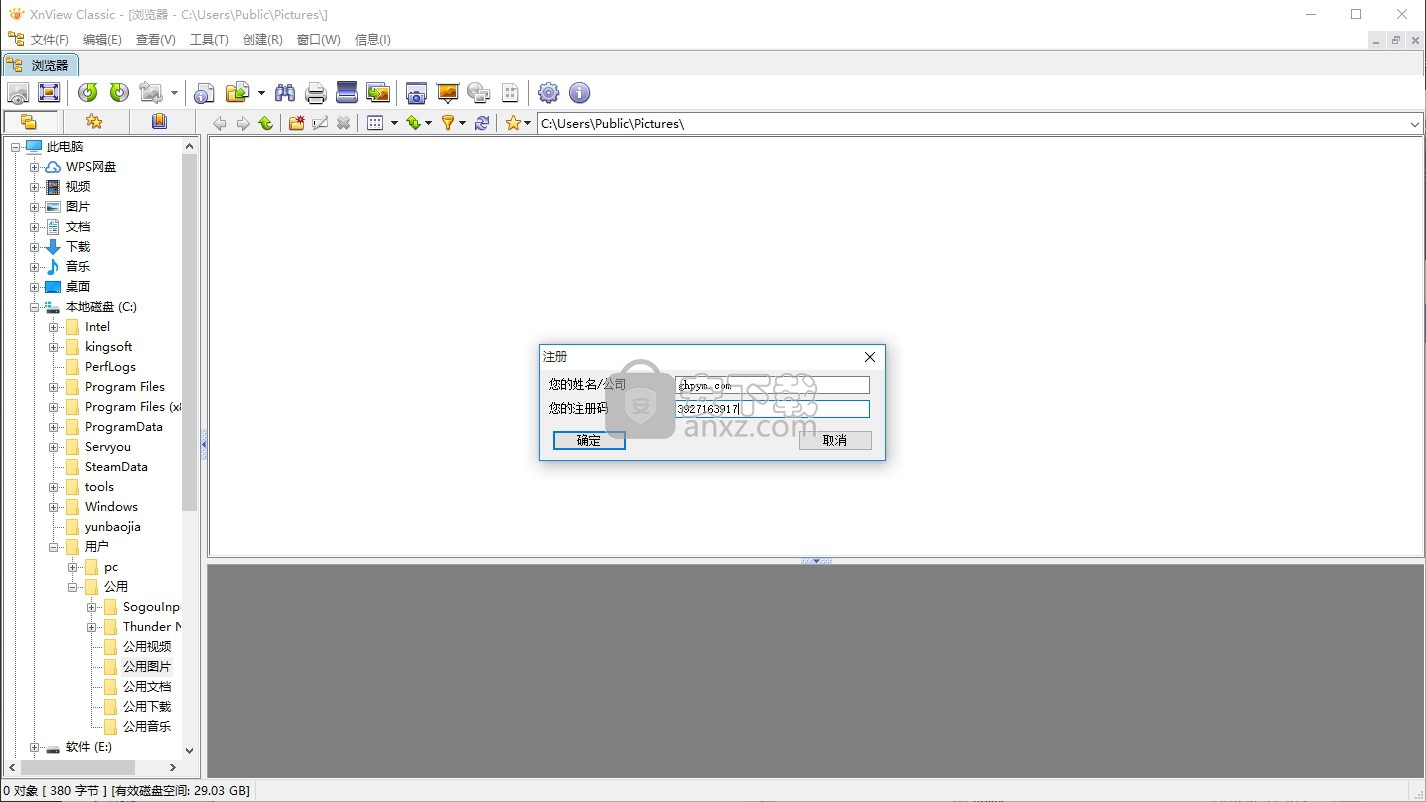The width and height of the screenshot is (1426, 802).
Task: Open the 信息(I) menu
Action: 372,40
